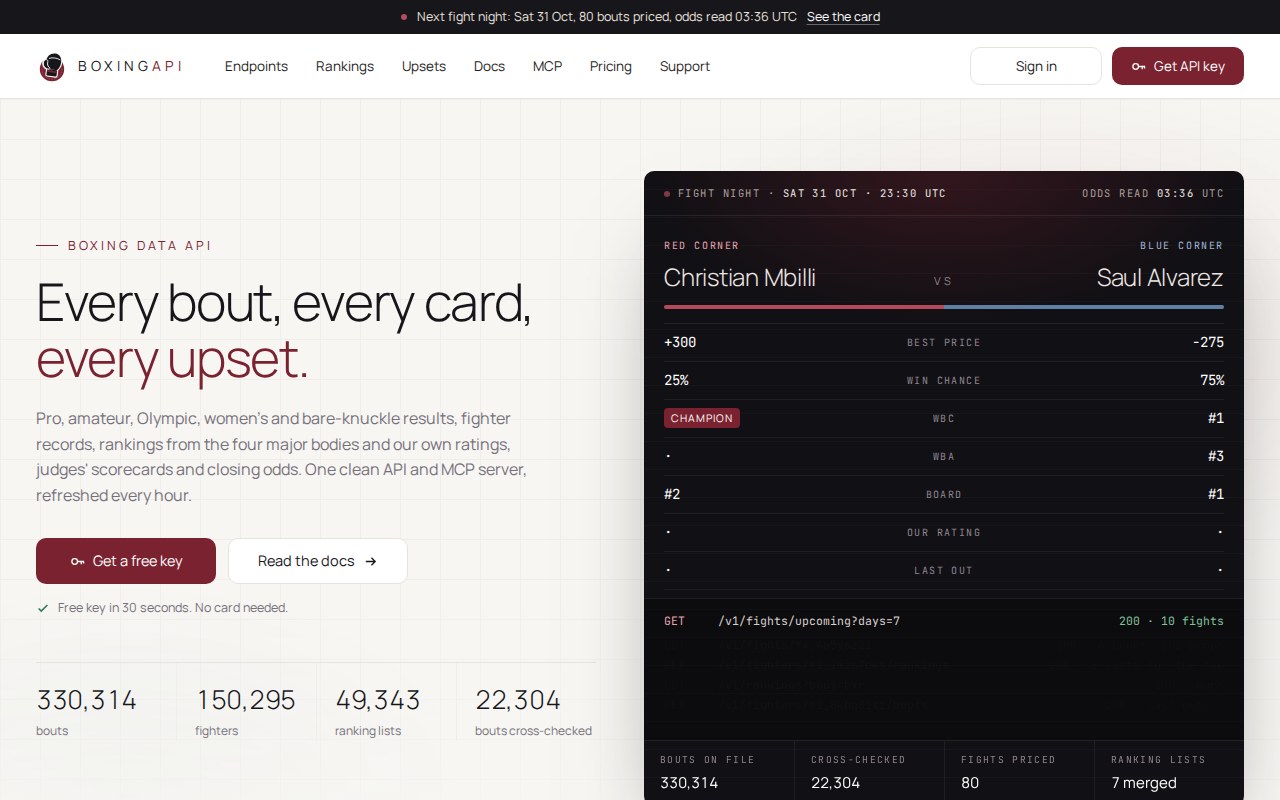This screenshot has height=800, width=1280.
Task: Open the MCP nav link
Action: (x=547, y=66)
